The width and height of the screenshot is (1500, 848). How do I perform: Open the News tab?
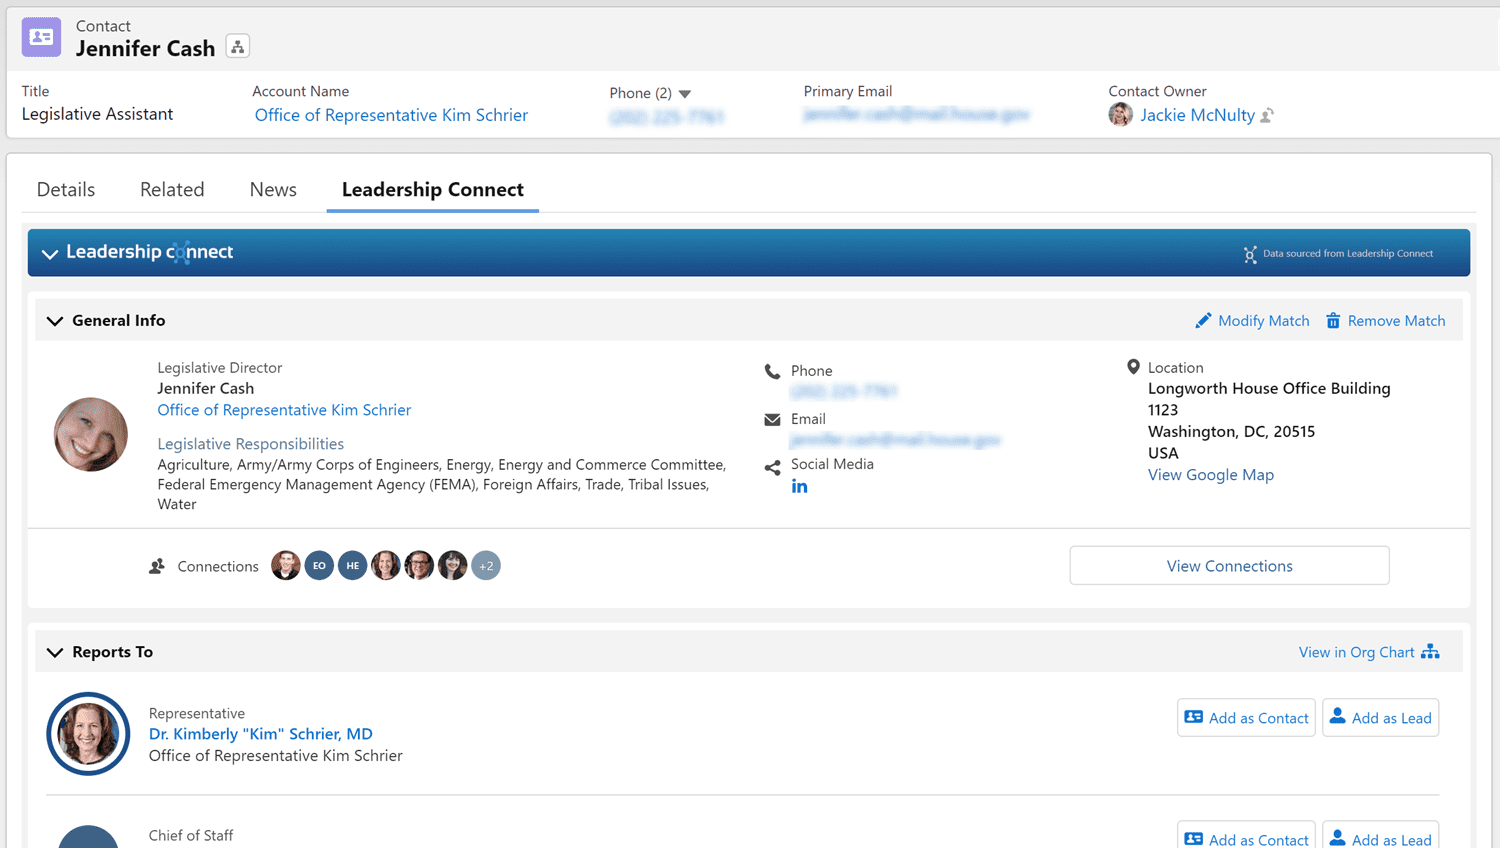[273, 190]
